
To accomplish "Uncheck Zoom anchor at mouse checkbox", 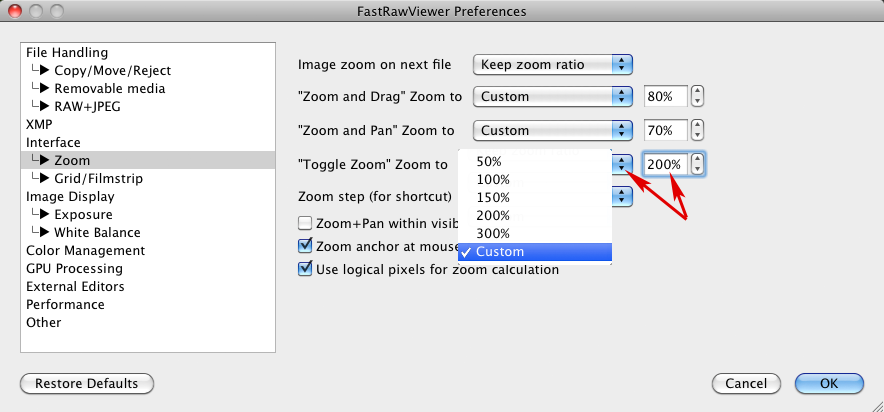I will point(306,246).
